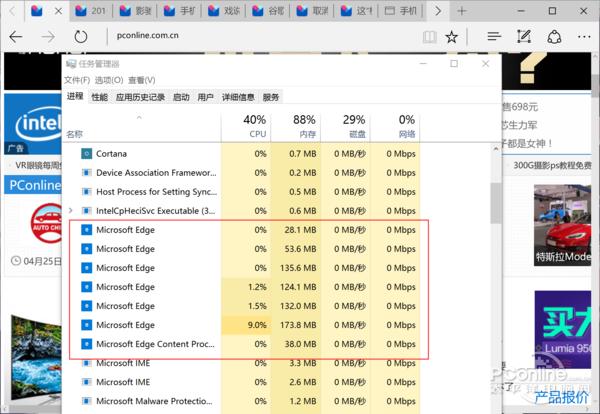Open the Lumia 950 ad on webpage
Image resolution: width=600 pixels, height=414 pixels.
coord(563,329)
